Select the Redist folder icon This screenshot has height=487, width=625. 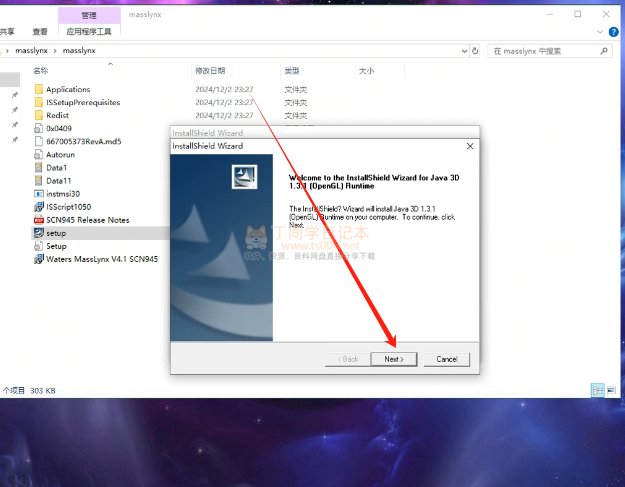point(39,115)
